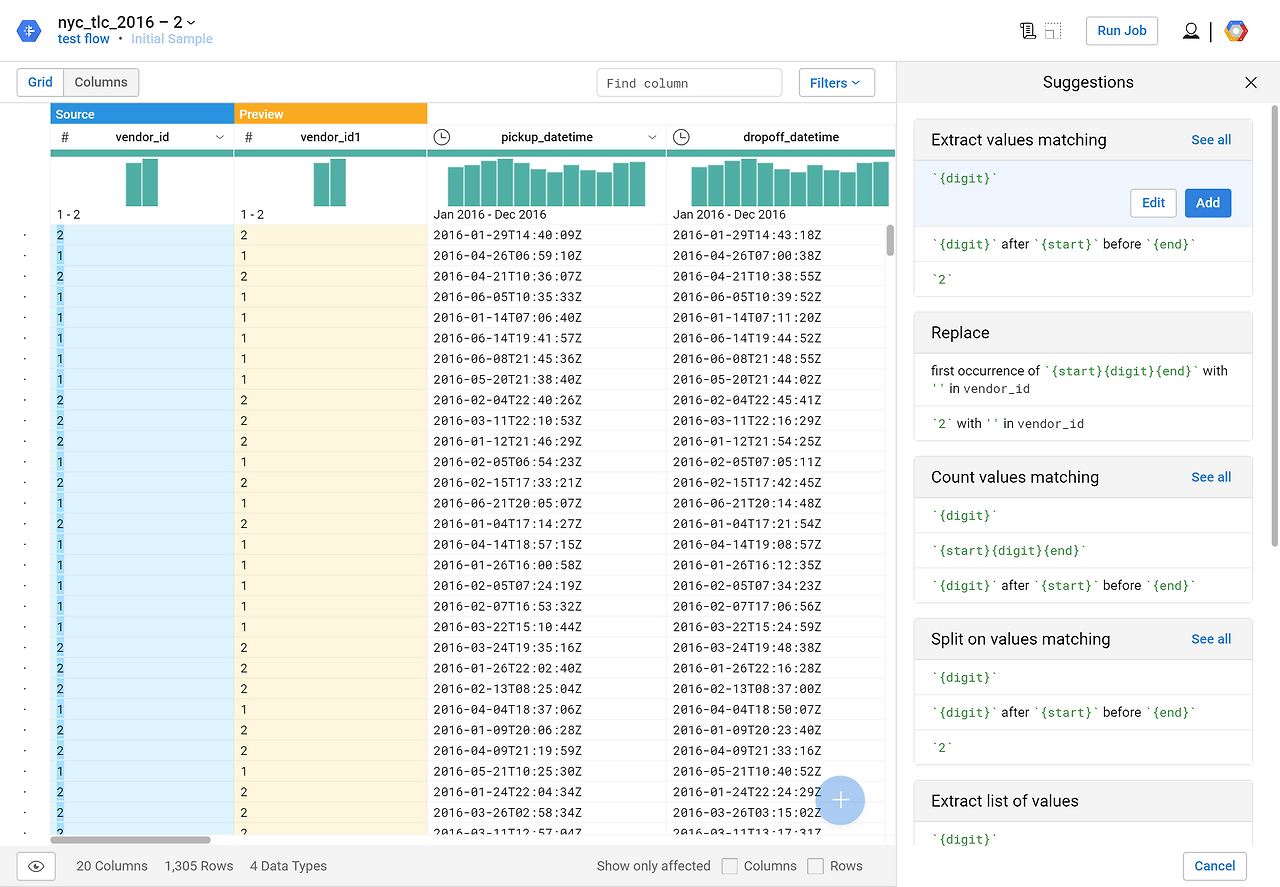Close the Suggestions panel
The height and width of the screenshot is (887, 1280).
pyautogui.click(x=1251, y=82)
